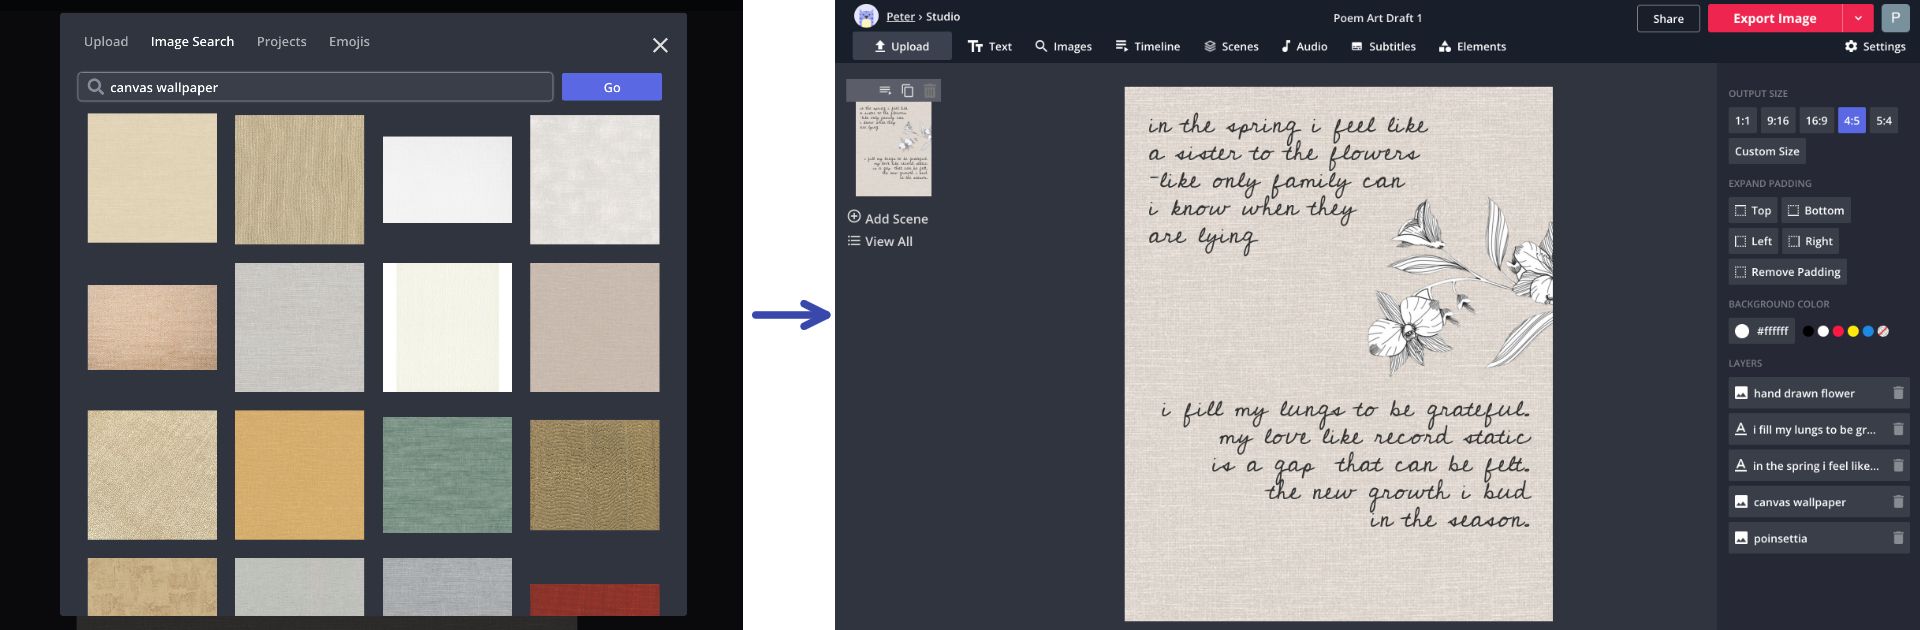Switch to the Upload tab in dialog
1920x630 pixels.
[106, 41]
